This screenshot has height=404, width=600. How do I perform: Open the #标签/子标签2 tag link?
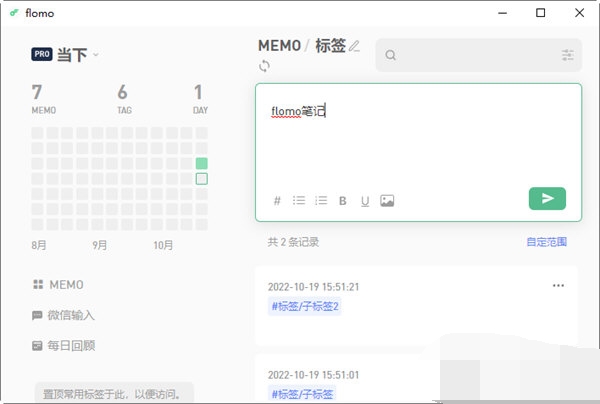tap(305, 306)
